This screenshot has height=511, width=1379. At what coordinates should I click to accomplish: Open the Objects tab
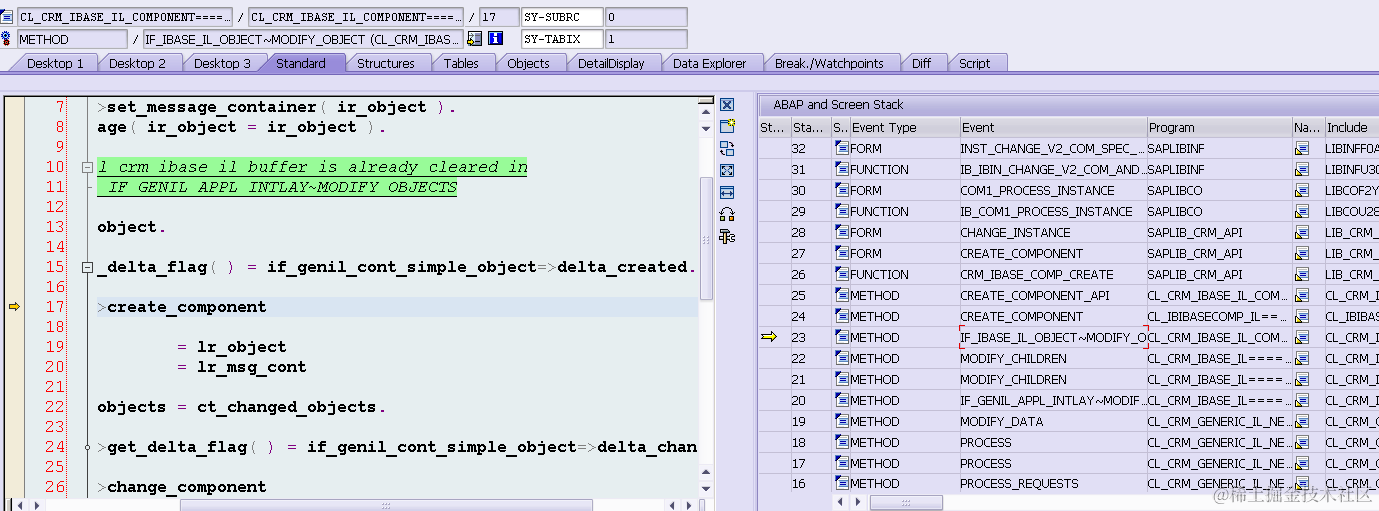[528, 63]
